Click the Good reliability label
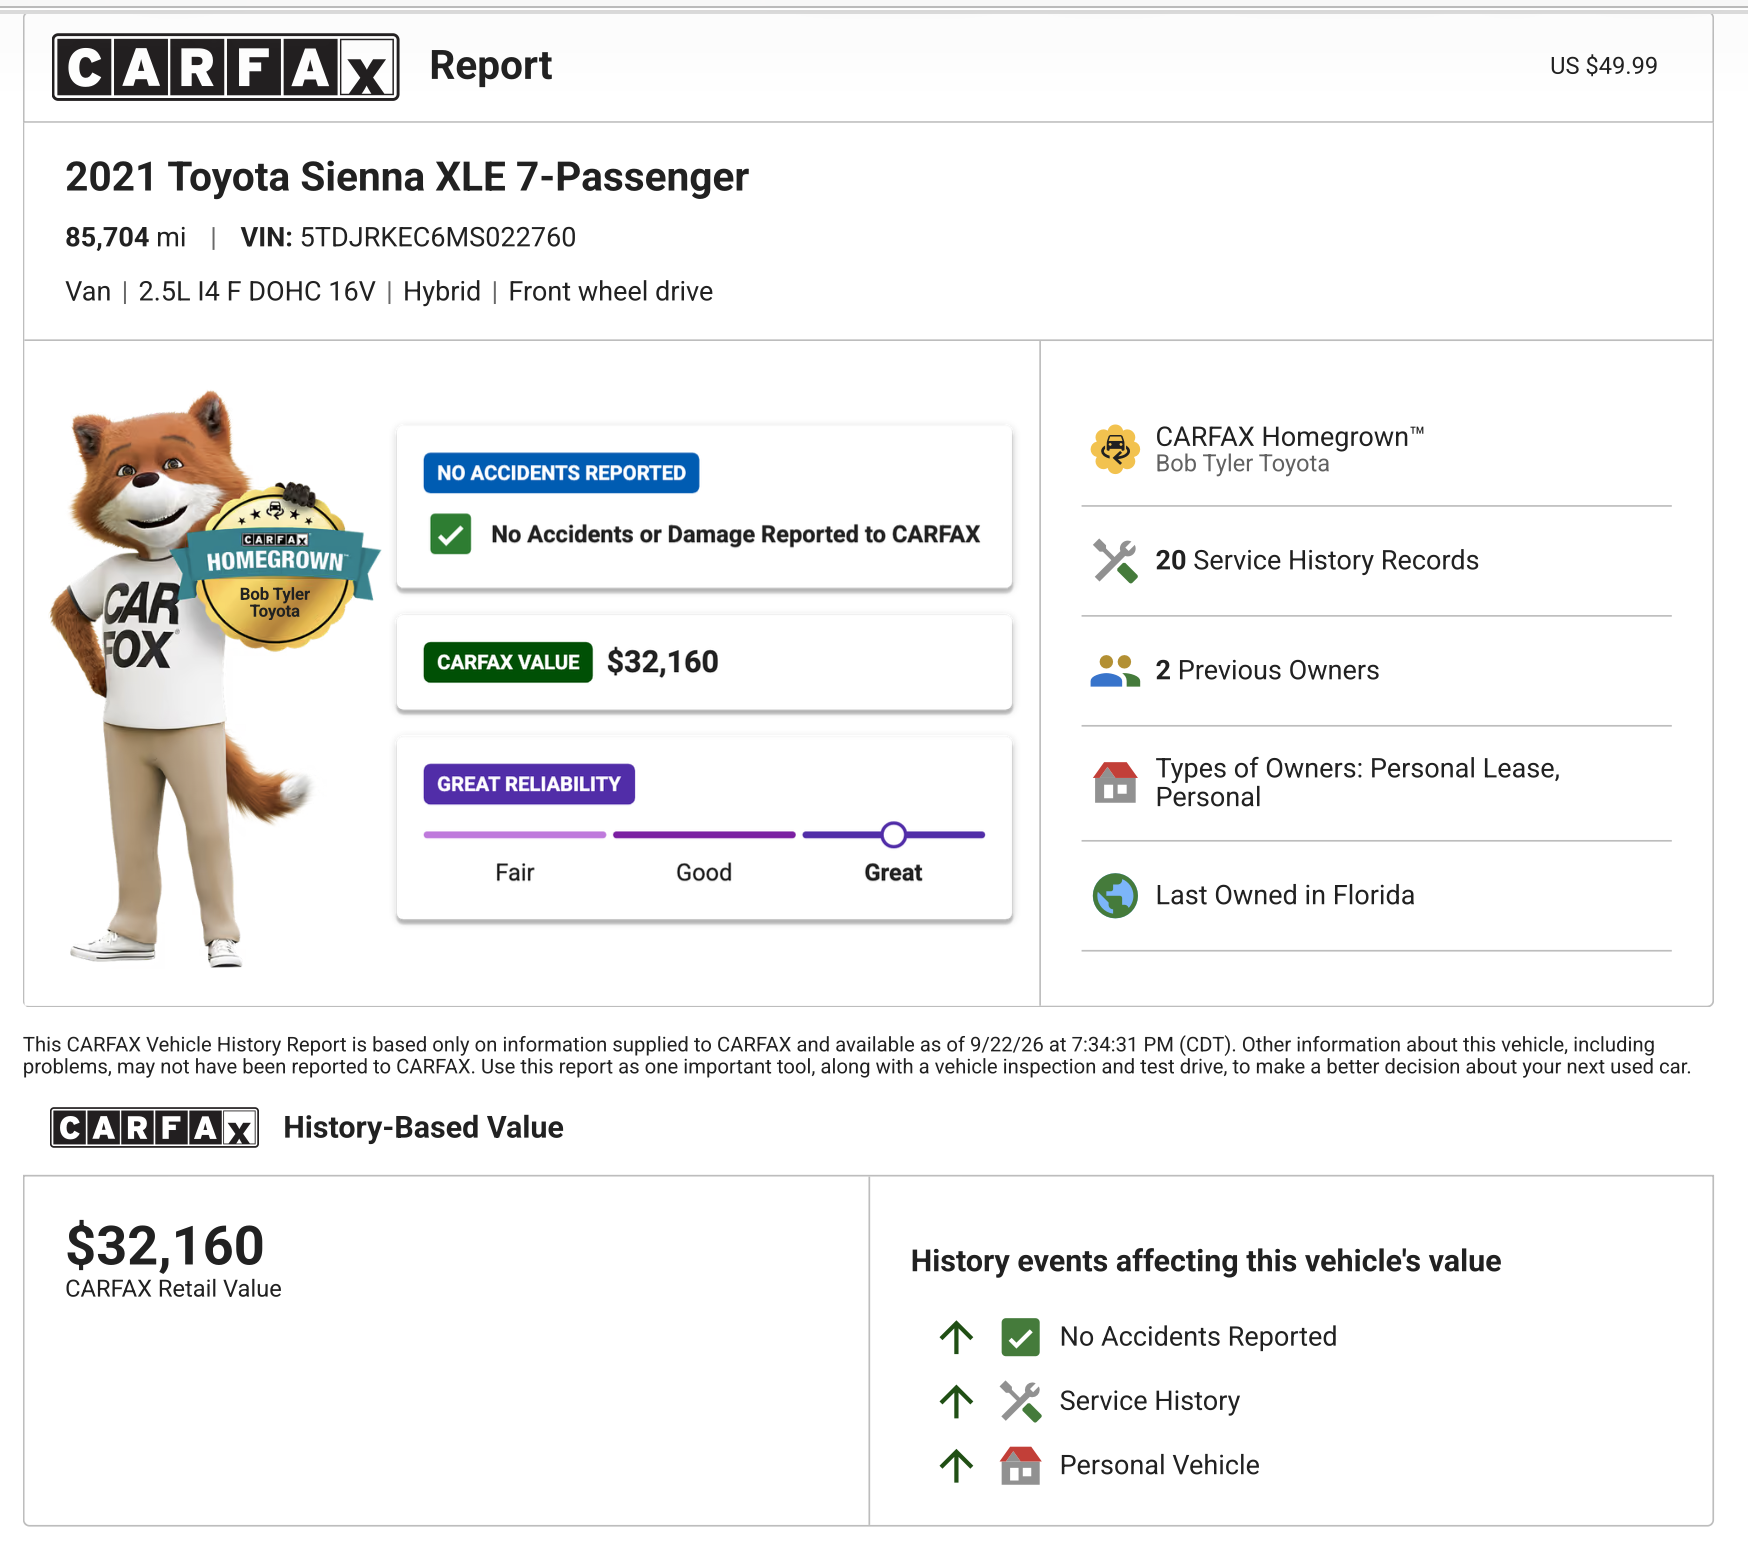1748x1556 pixels. coord(704,873)
